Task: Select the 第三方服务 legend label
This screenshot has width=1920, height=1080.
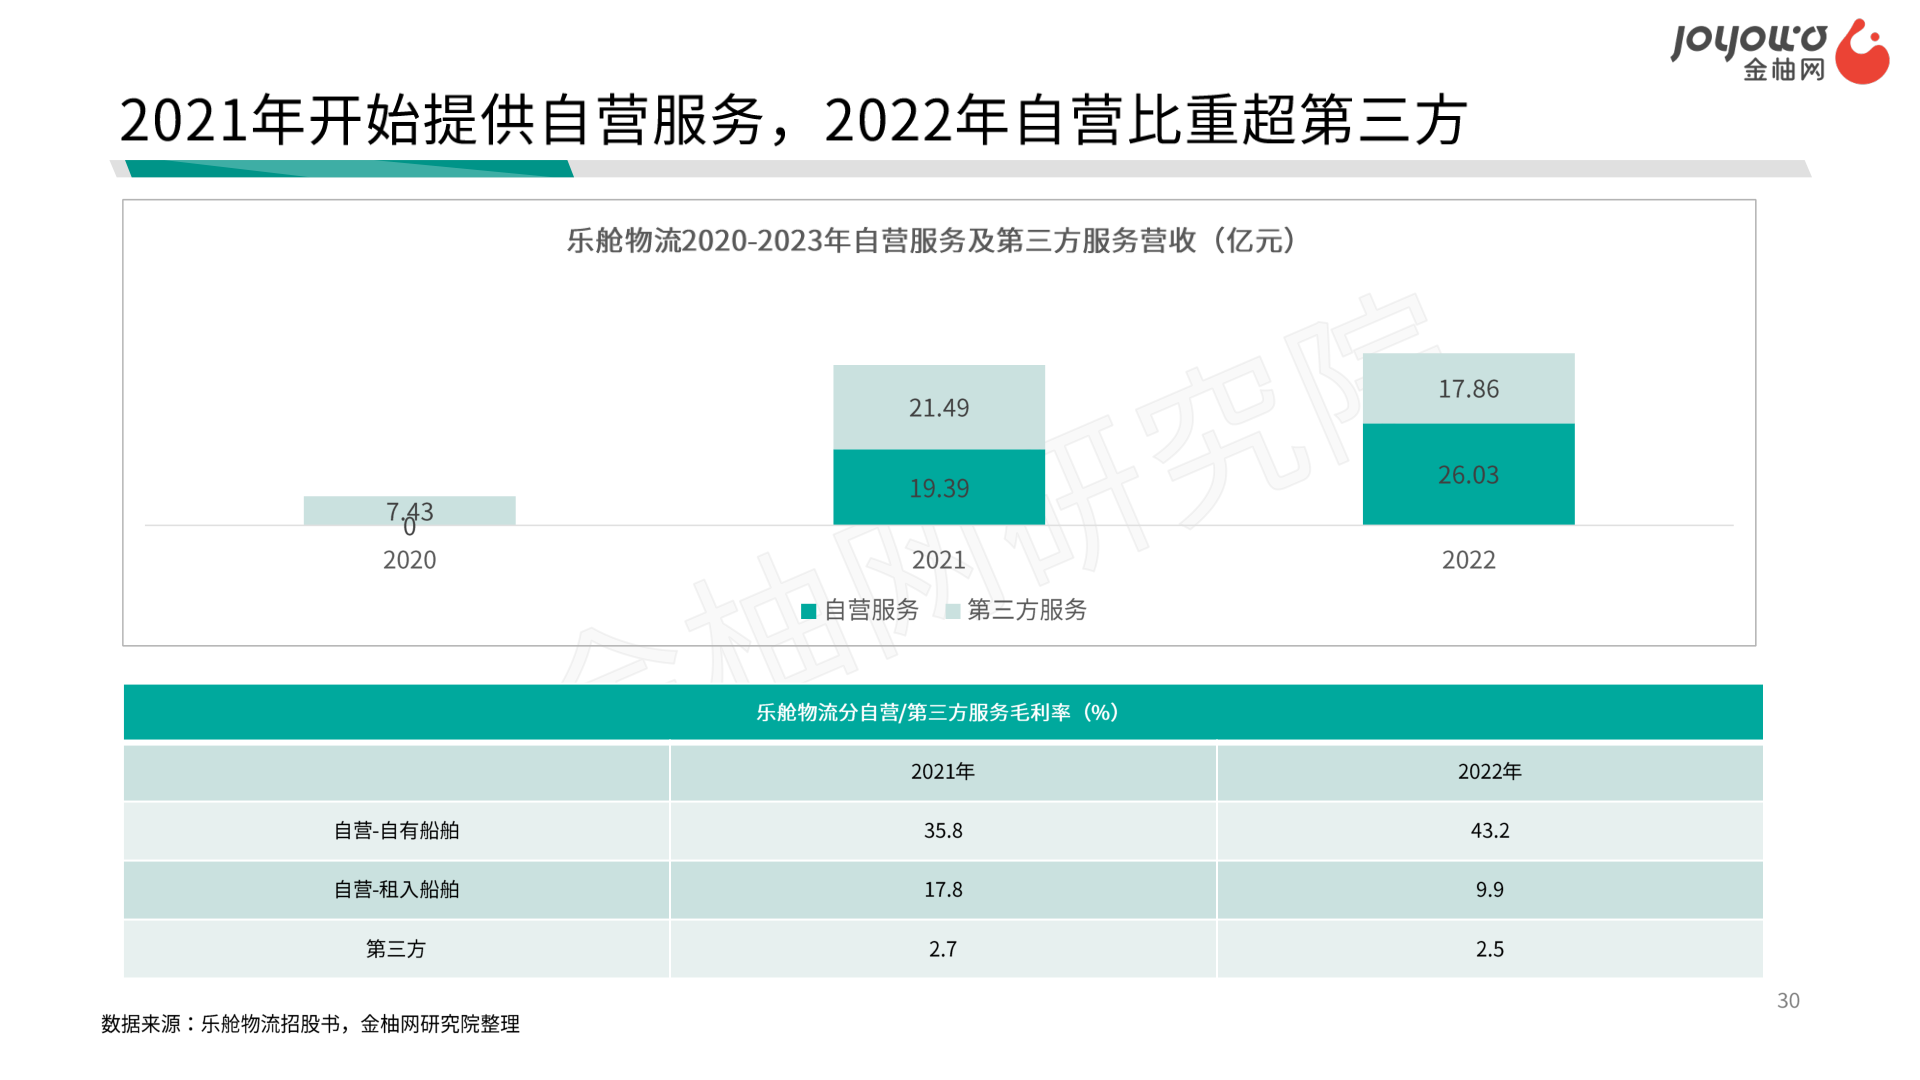Action: tap(1027, 610)
